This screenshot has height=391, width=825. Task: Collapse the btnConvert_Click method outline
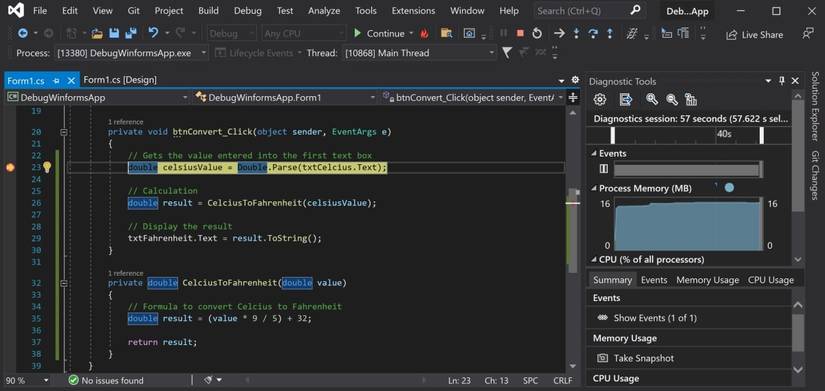click(64, 132)
